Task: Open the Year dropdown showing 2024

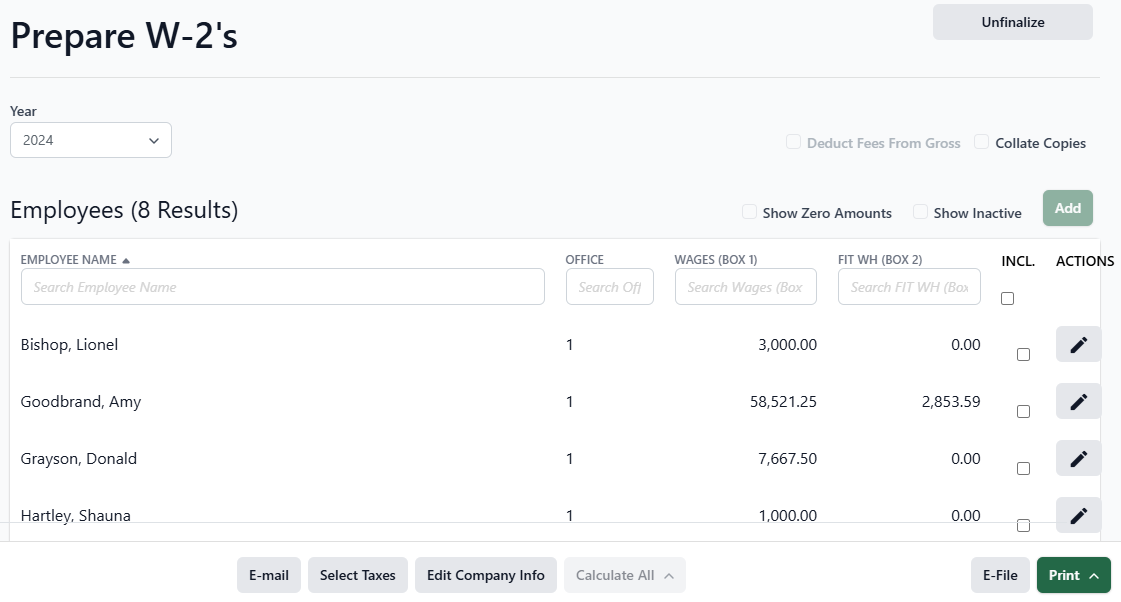Action: coord(91,141)
